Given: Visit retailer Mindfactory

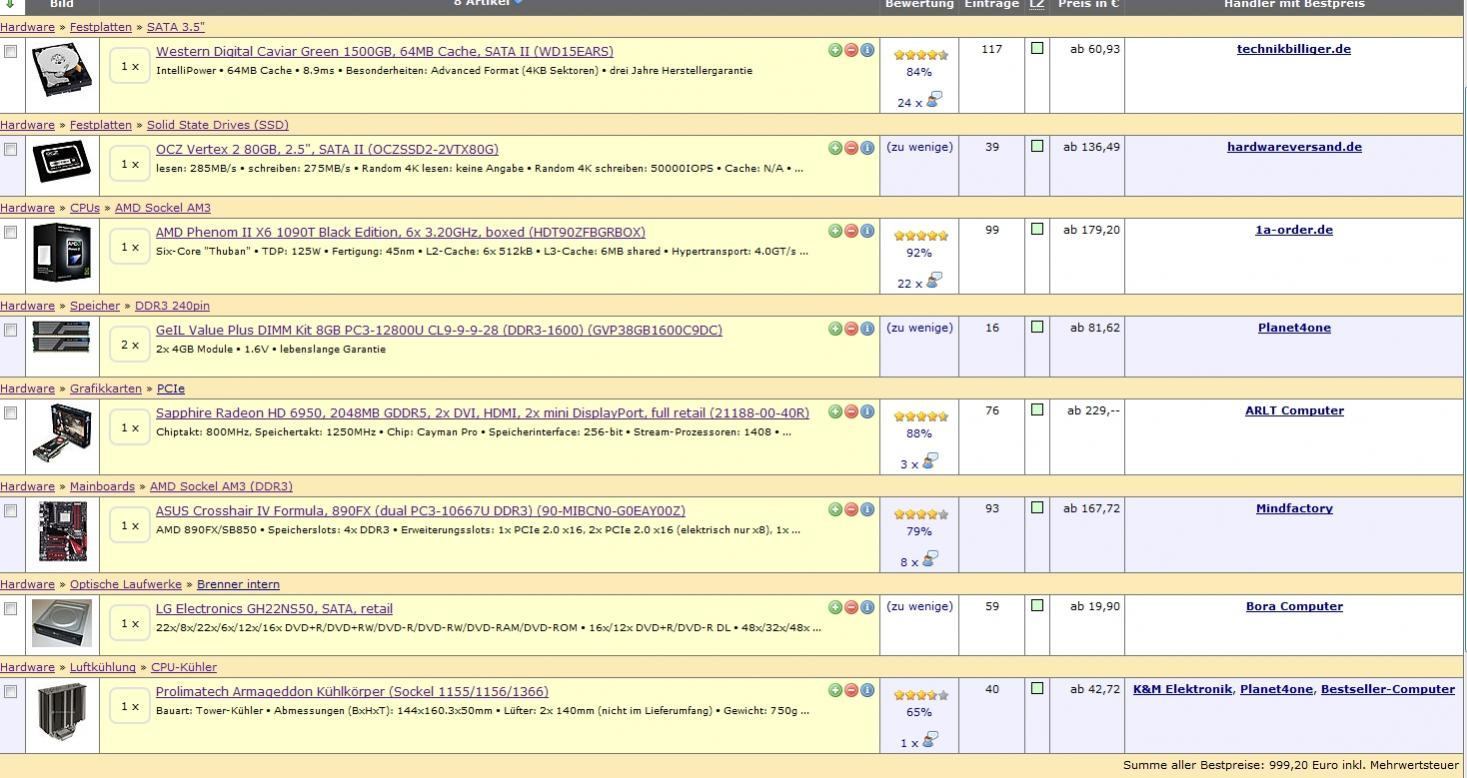Looking at the screenshot, I should [1294, 509].
